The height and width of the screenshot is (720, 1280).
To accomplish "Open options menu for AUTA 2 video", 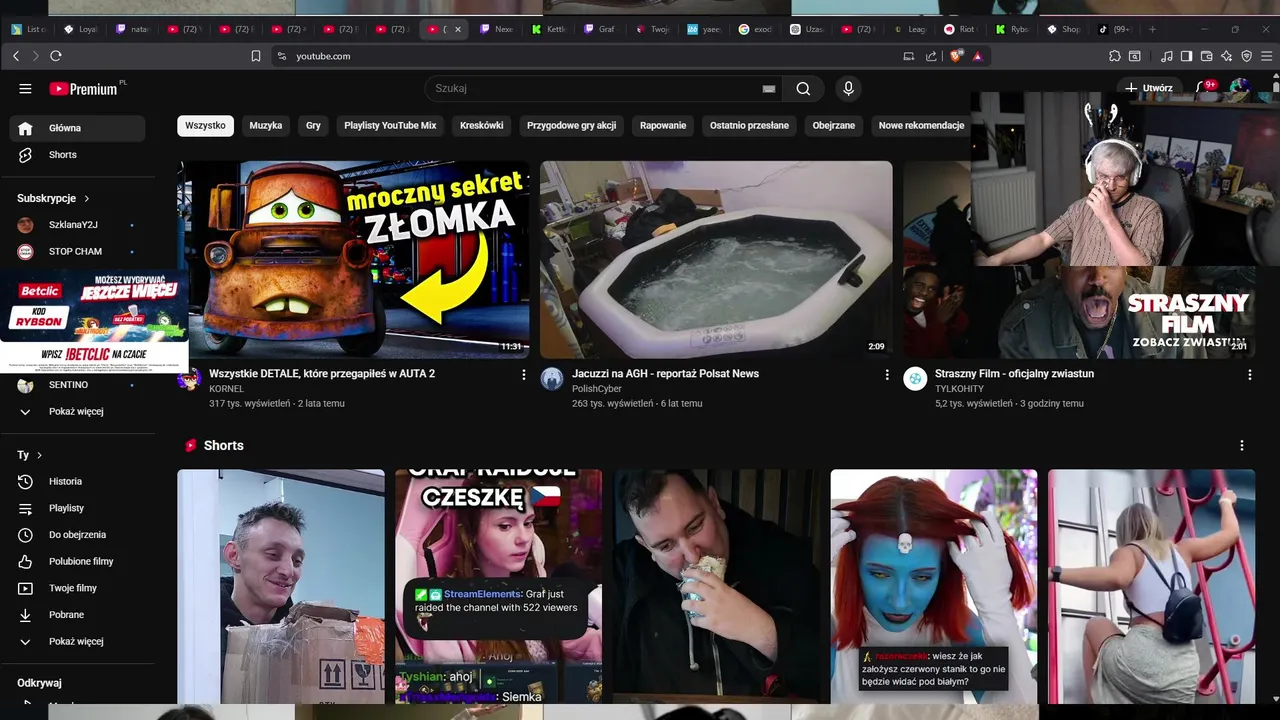I will (x=523, y=374).
